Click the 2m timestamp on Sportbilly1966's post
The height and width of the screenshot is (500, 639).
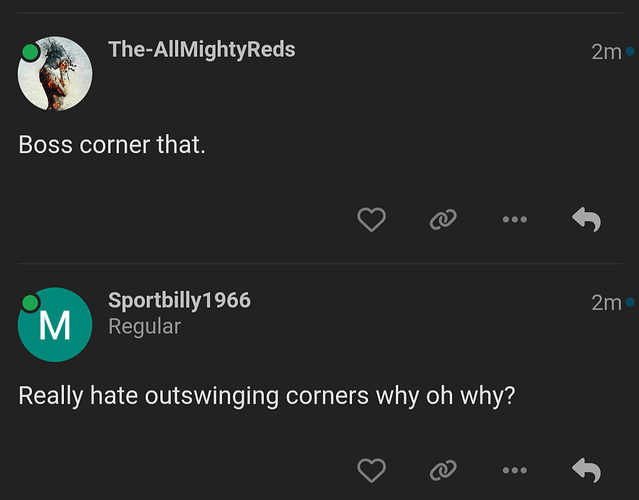[605, 302]
